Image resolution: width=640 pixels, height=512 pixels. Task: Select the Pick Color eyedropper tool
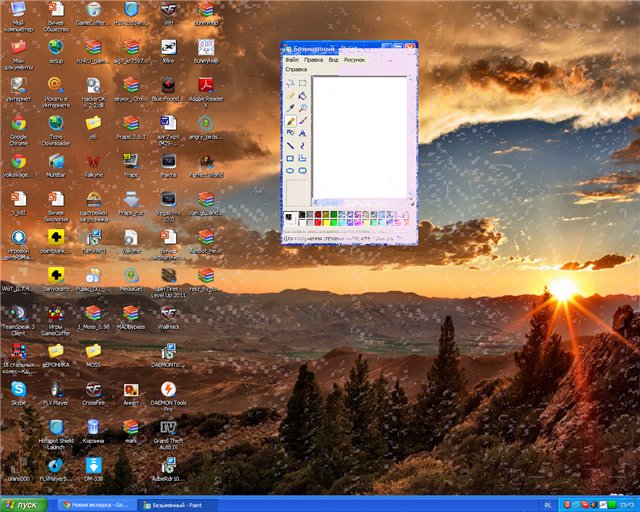coord(291,108)
